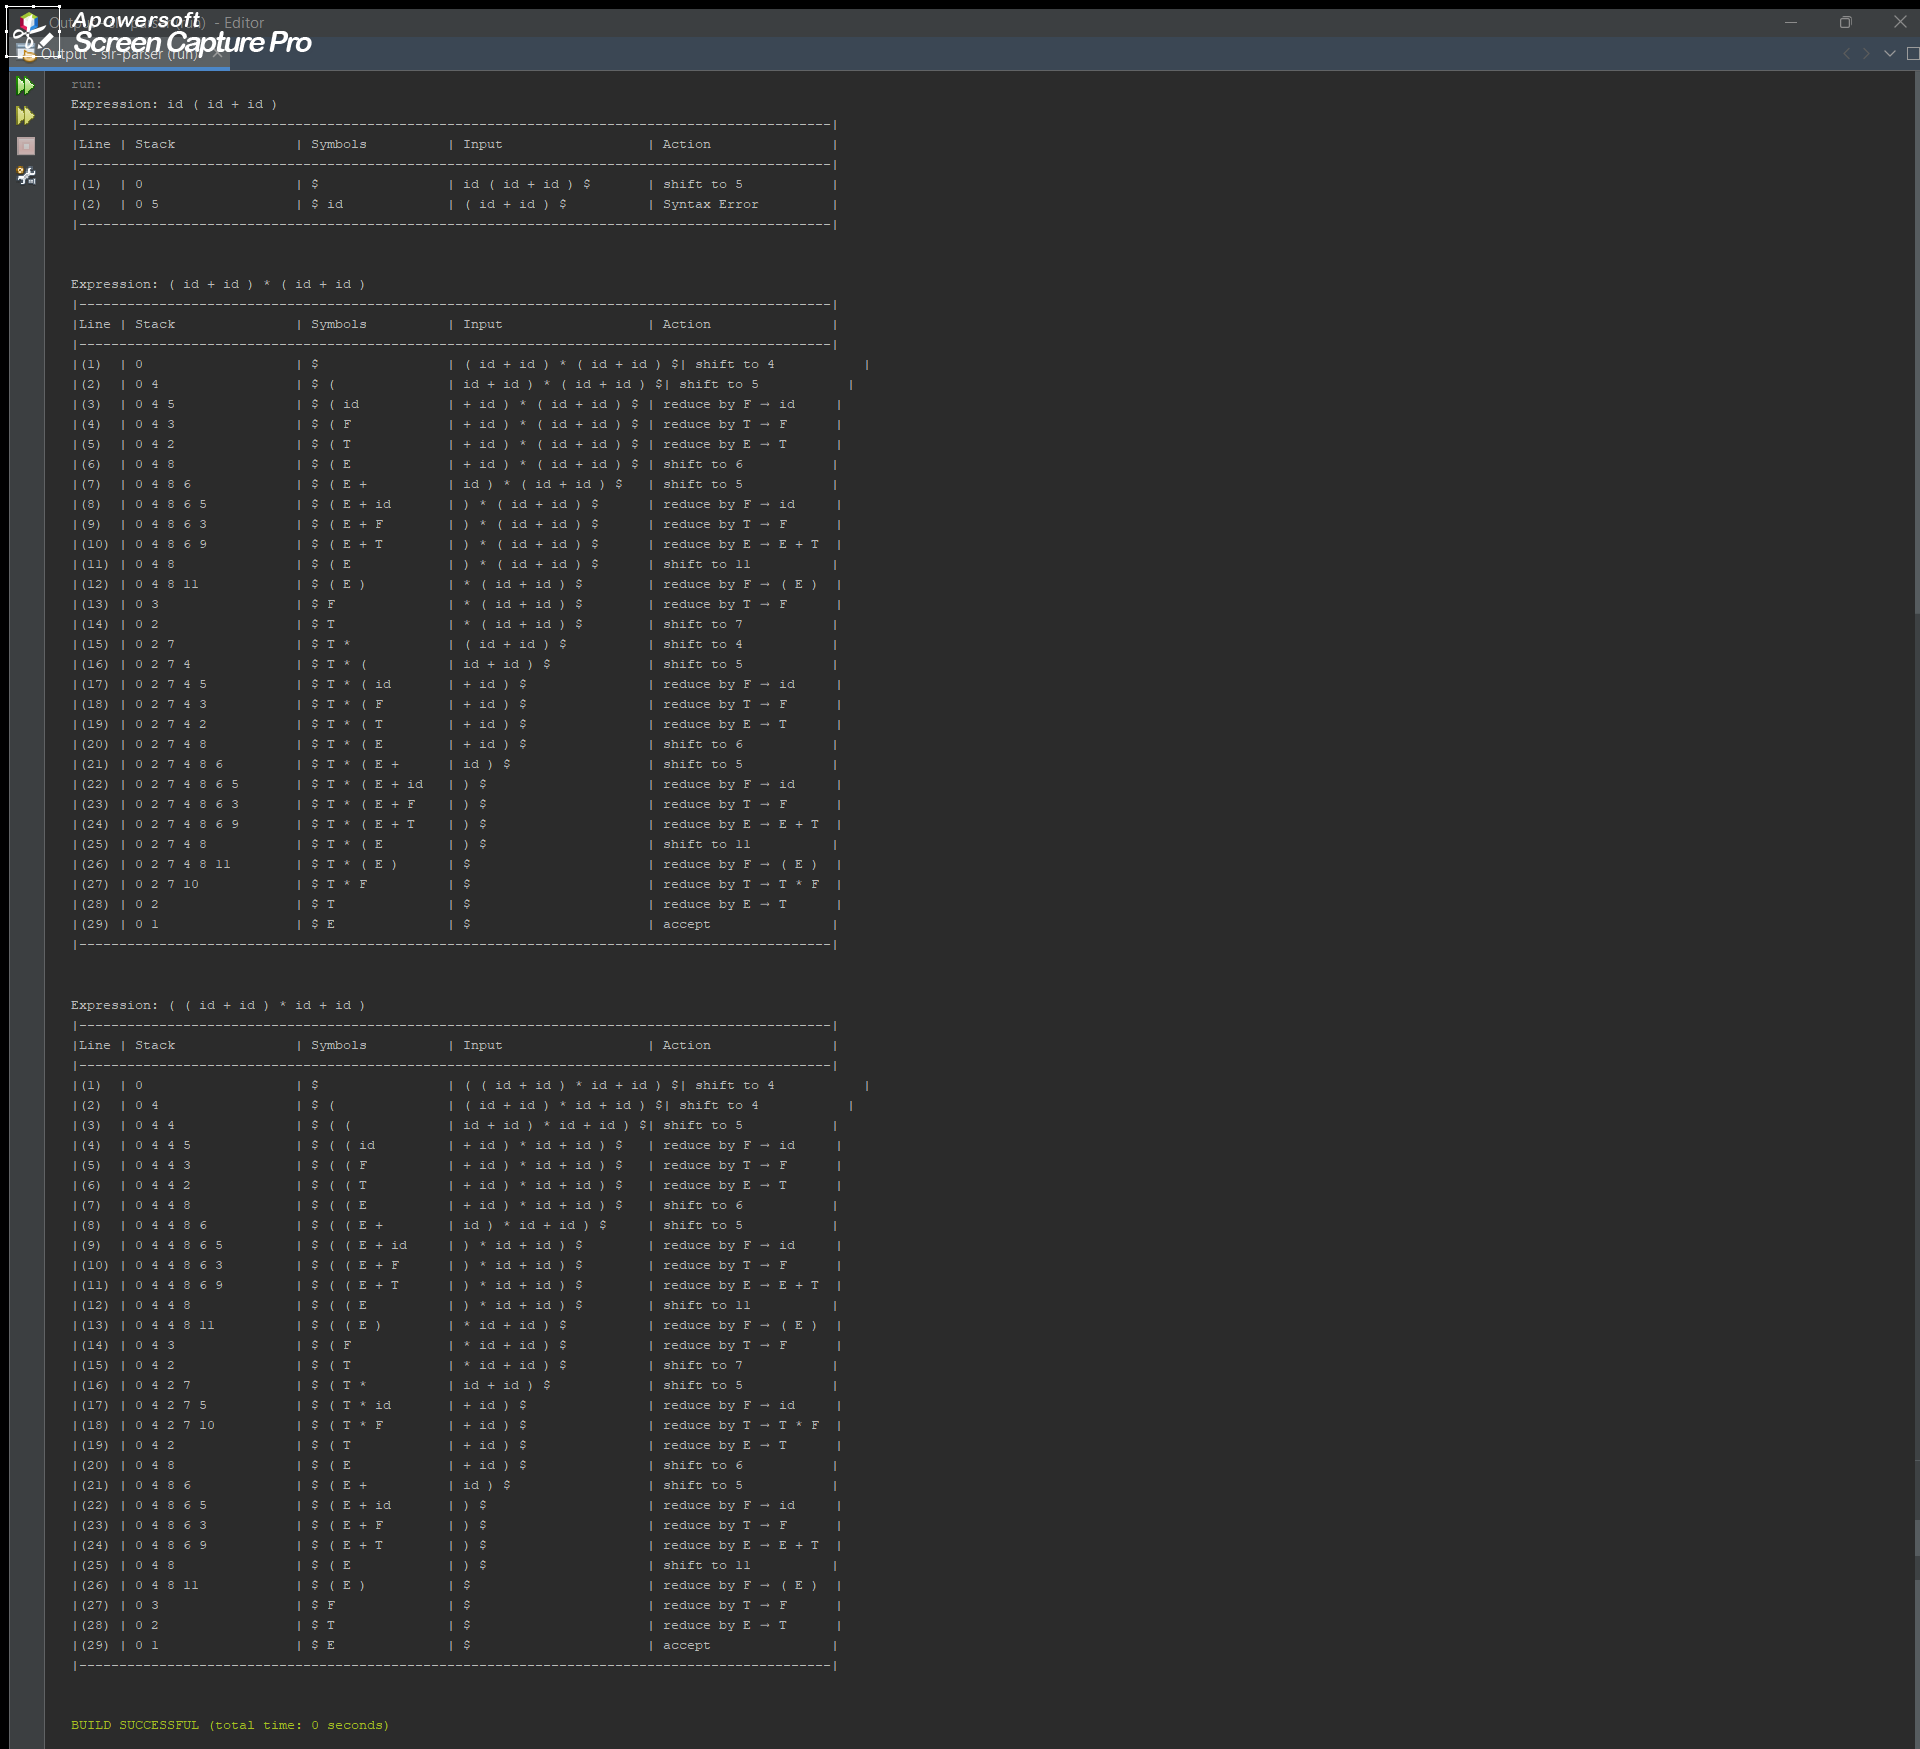1920x1749 pixels.
Task: Close the Editor window
Action: [1900, 22]
